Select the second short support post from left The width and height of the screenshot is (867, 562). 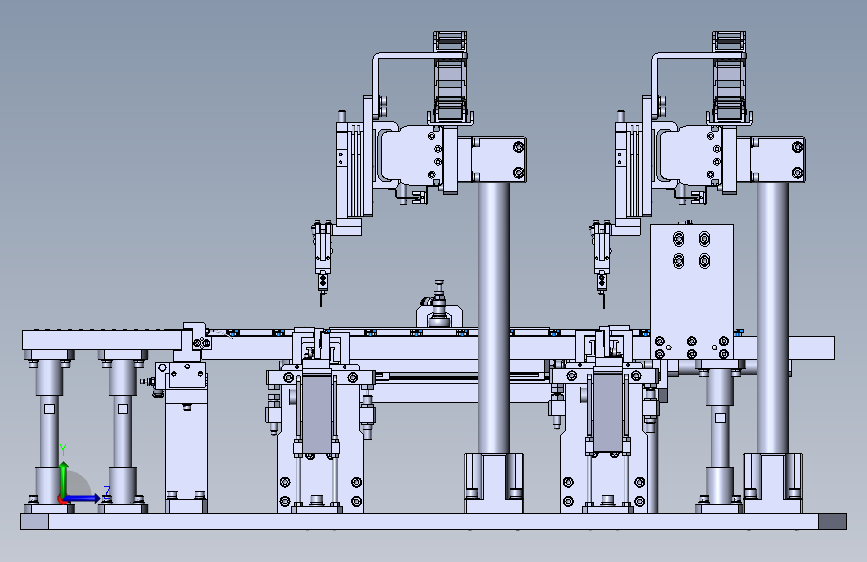click(123, 431)
